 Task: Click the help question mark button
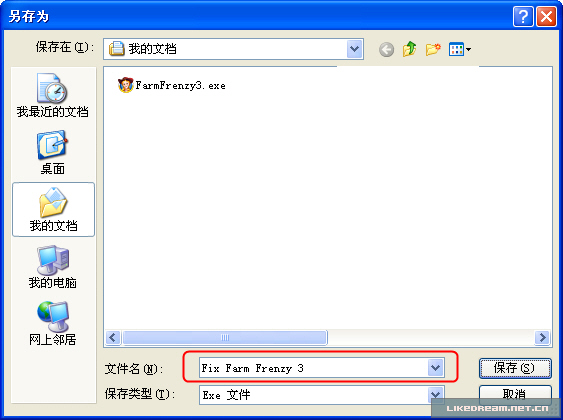pyautogui.click(x=523, y=17)
